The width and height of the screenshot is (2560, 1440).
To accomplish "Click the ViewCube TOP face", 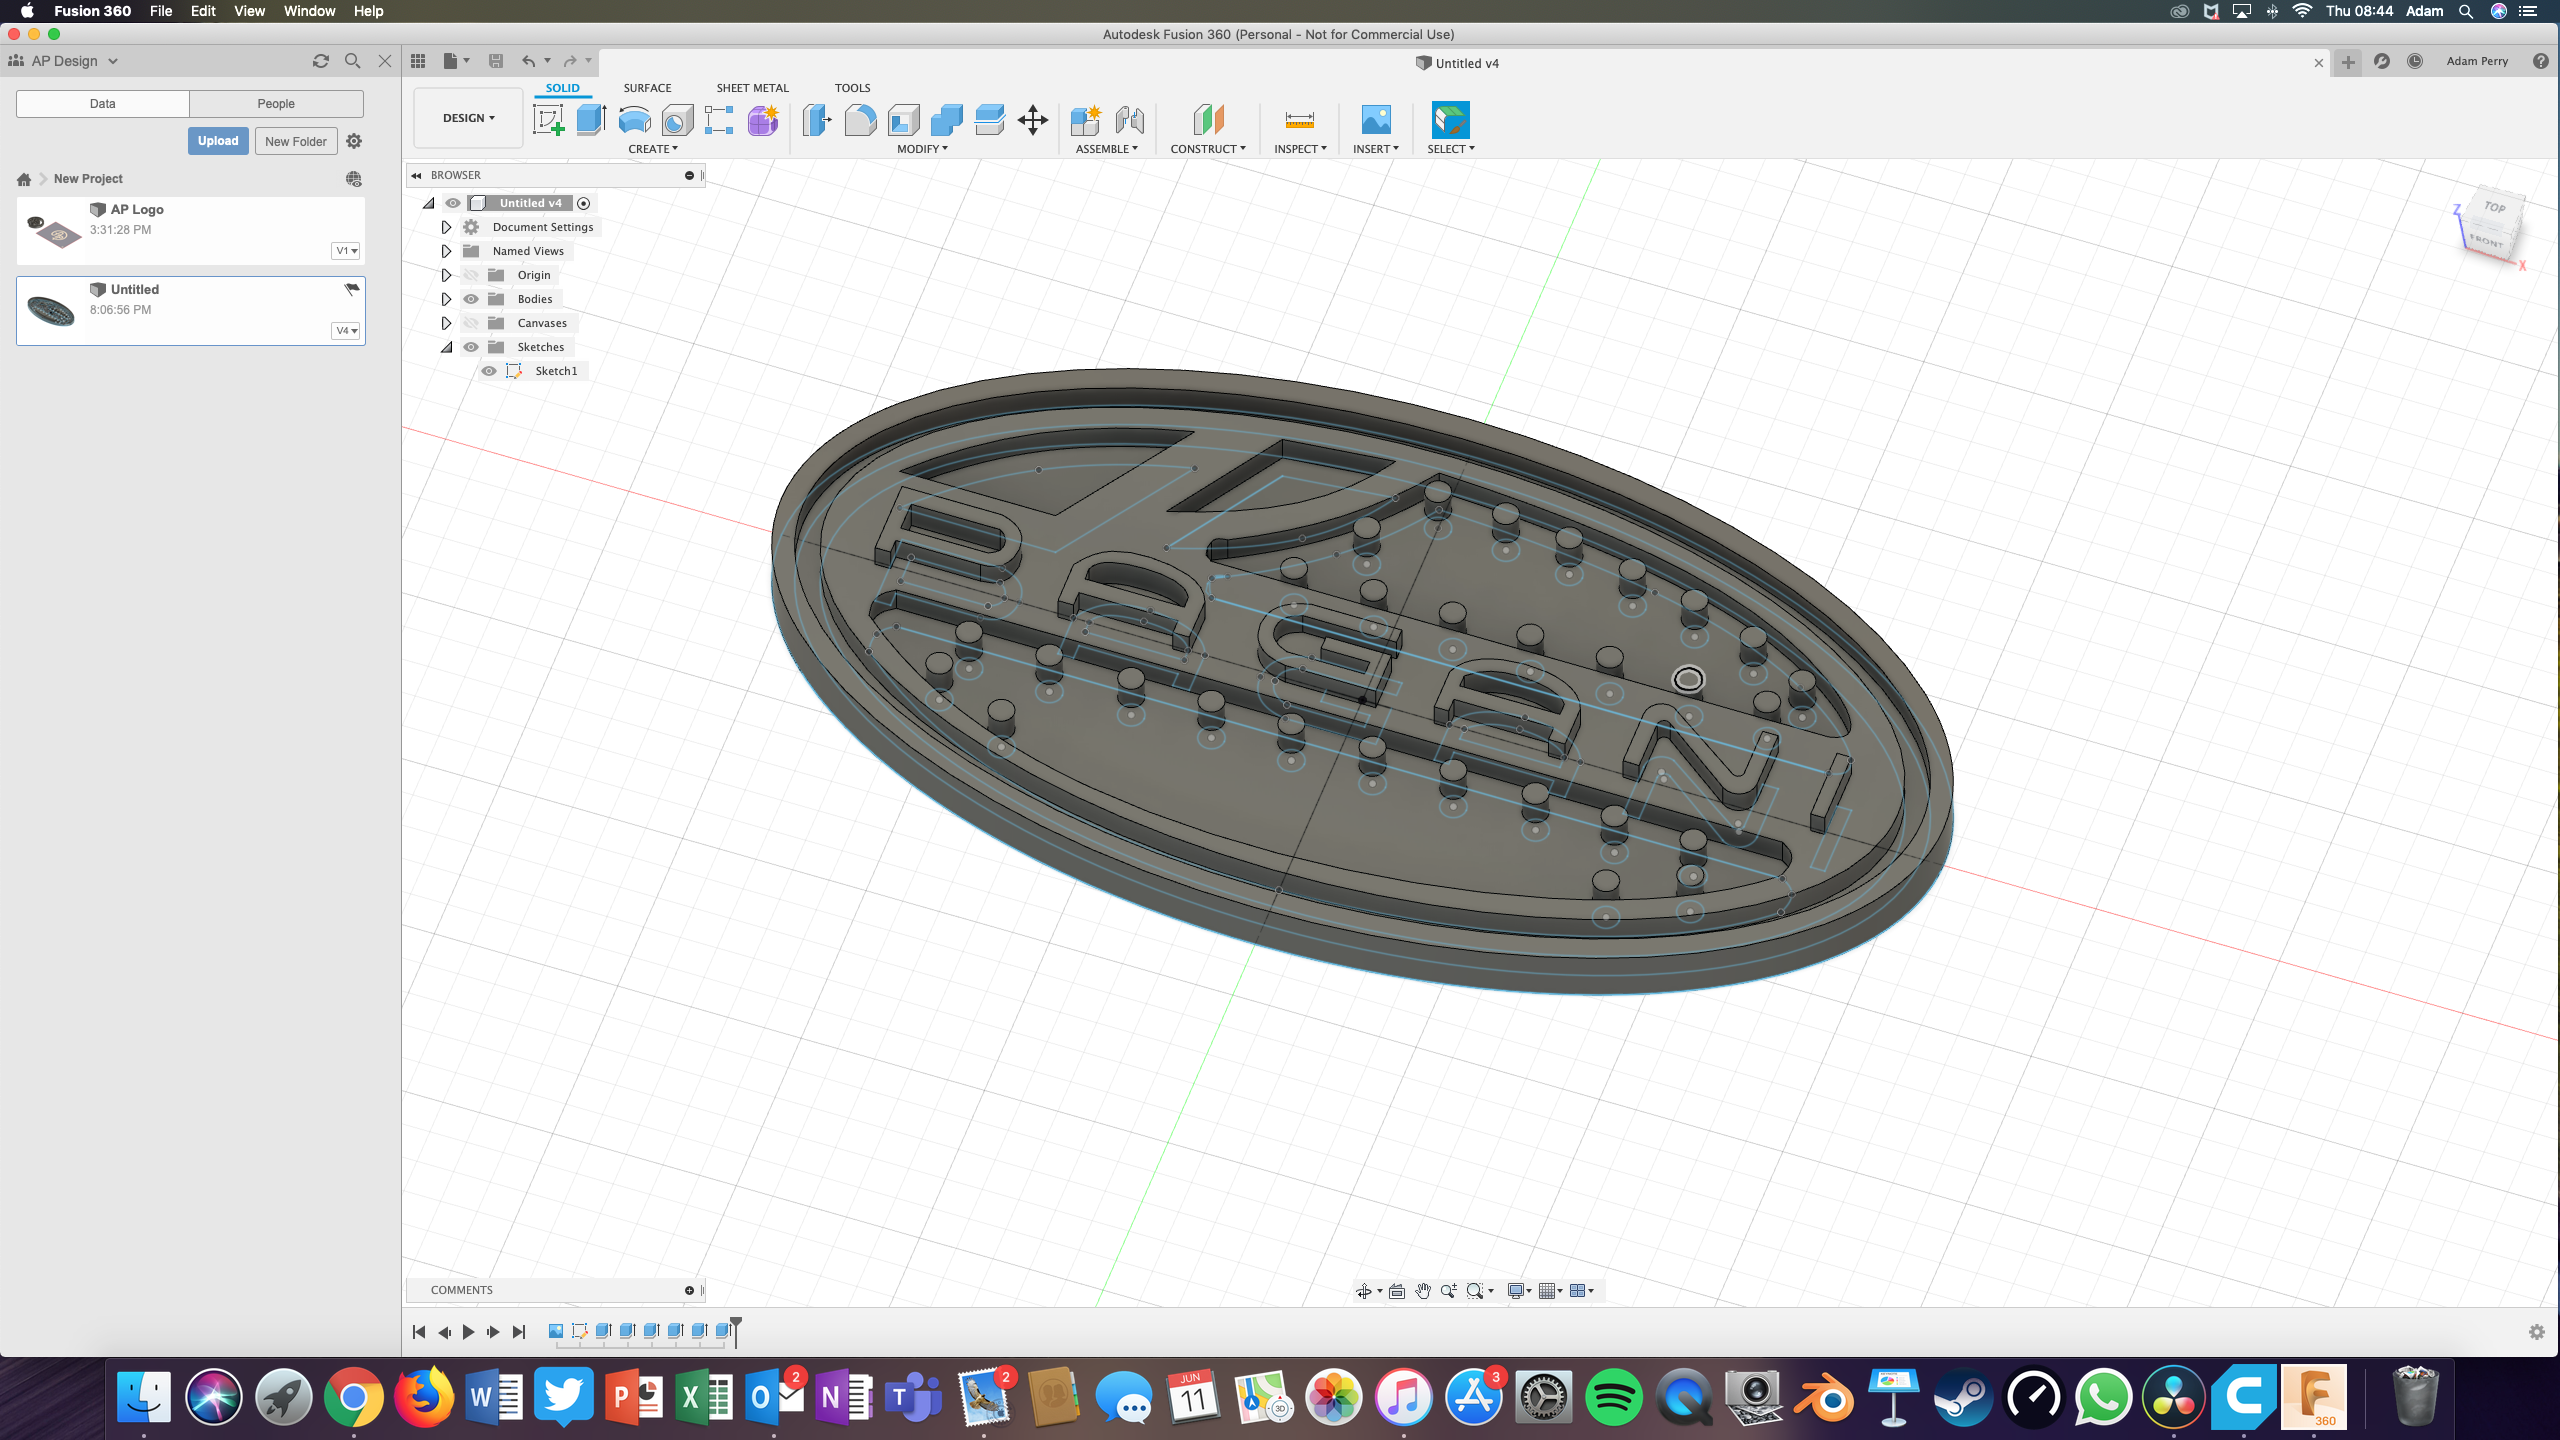I will pyautogui.click(x=2495, y=207).
